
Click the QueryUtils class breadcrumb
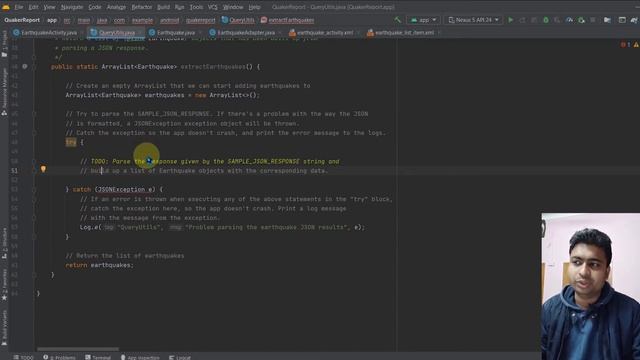coord(238,20)
